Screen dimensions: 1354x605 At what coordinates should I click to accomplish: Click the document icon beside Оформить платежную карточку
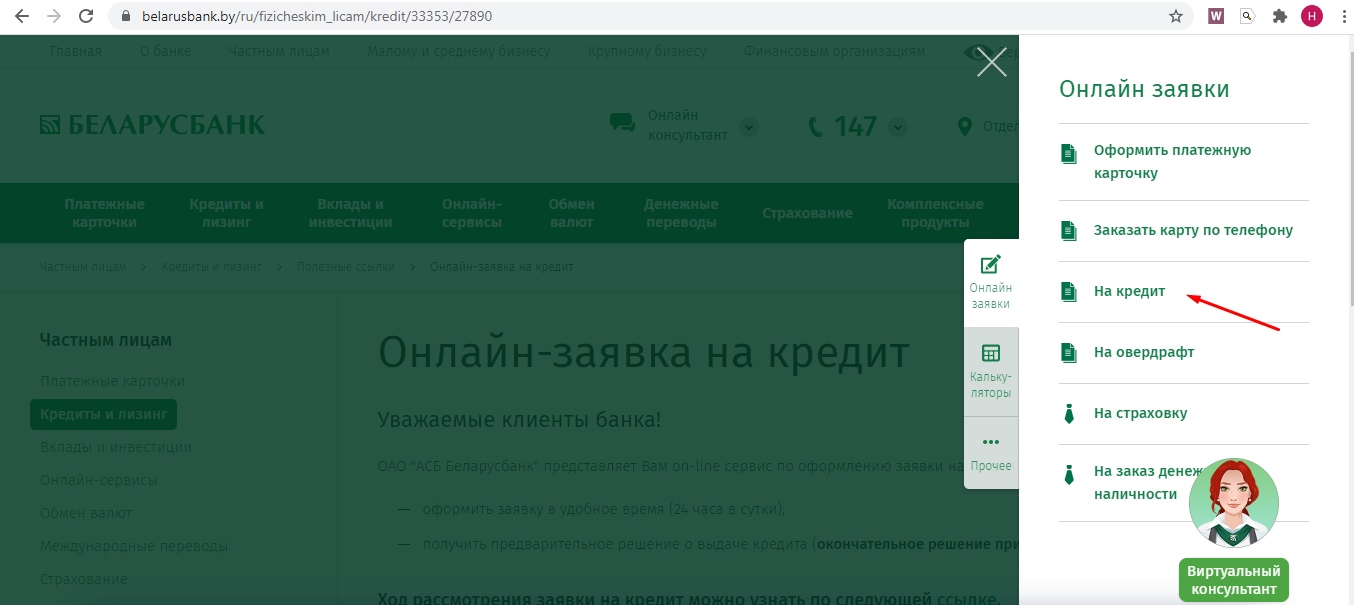pyautogui.click(x=1069, y=154)
